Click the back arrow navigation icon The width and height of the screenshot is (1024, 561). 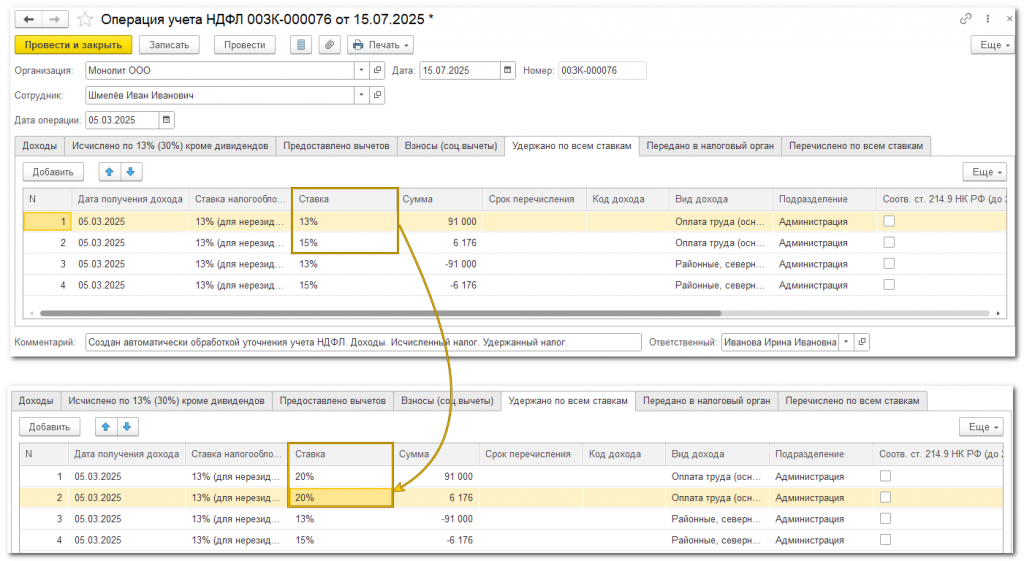29,20
